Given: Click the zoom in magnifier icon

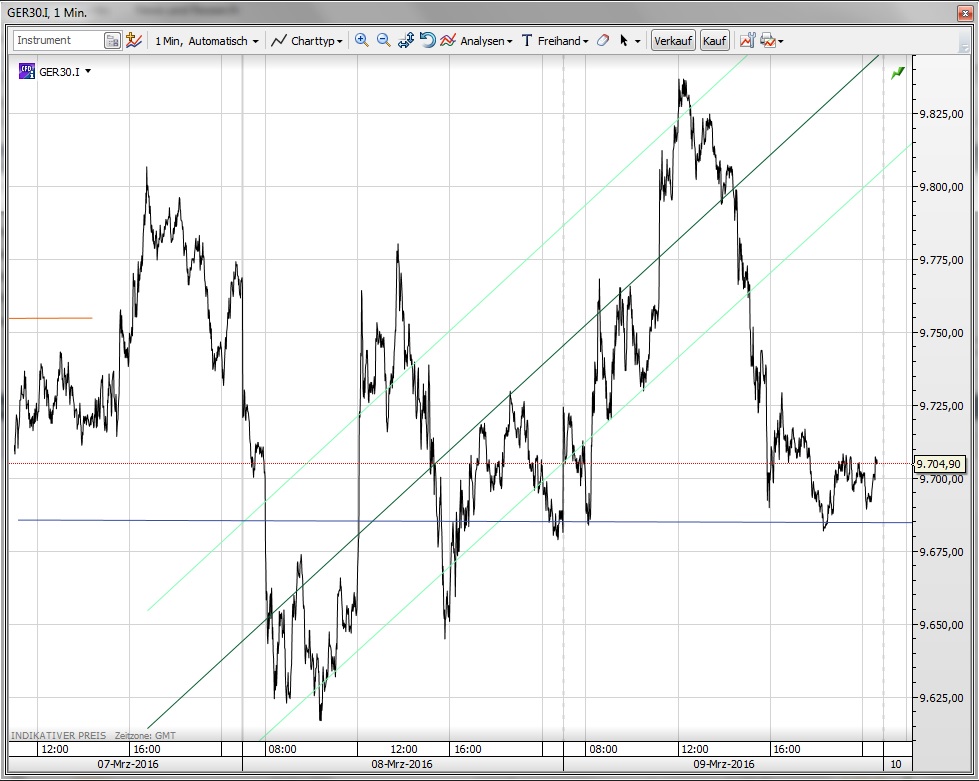Looking at the screenshot, I should pos(361,41).
